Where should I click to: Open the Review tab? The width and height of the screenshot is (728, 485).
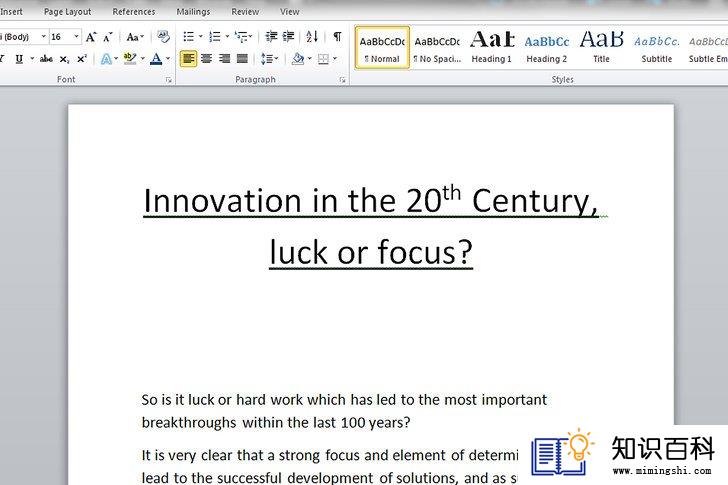[245, 12]
